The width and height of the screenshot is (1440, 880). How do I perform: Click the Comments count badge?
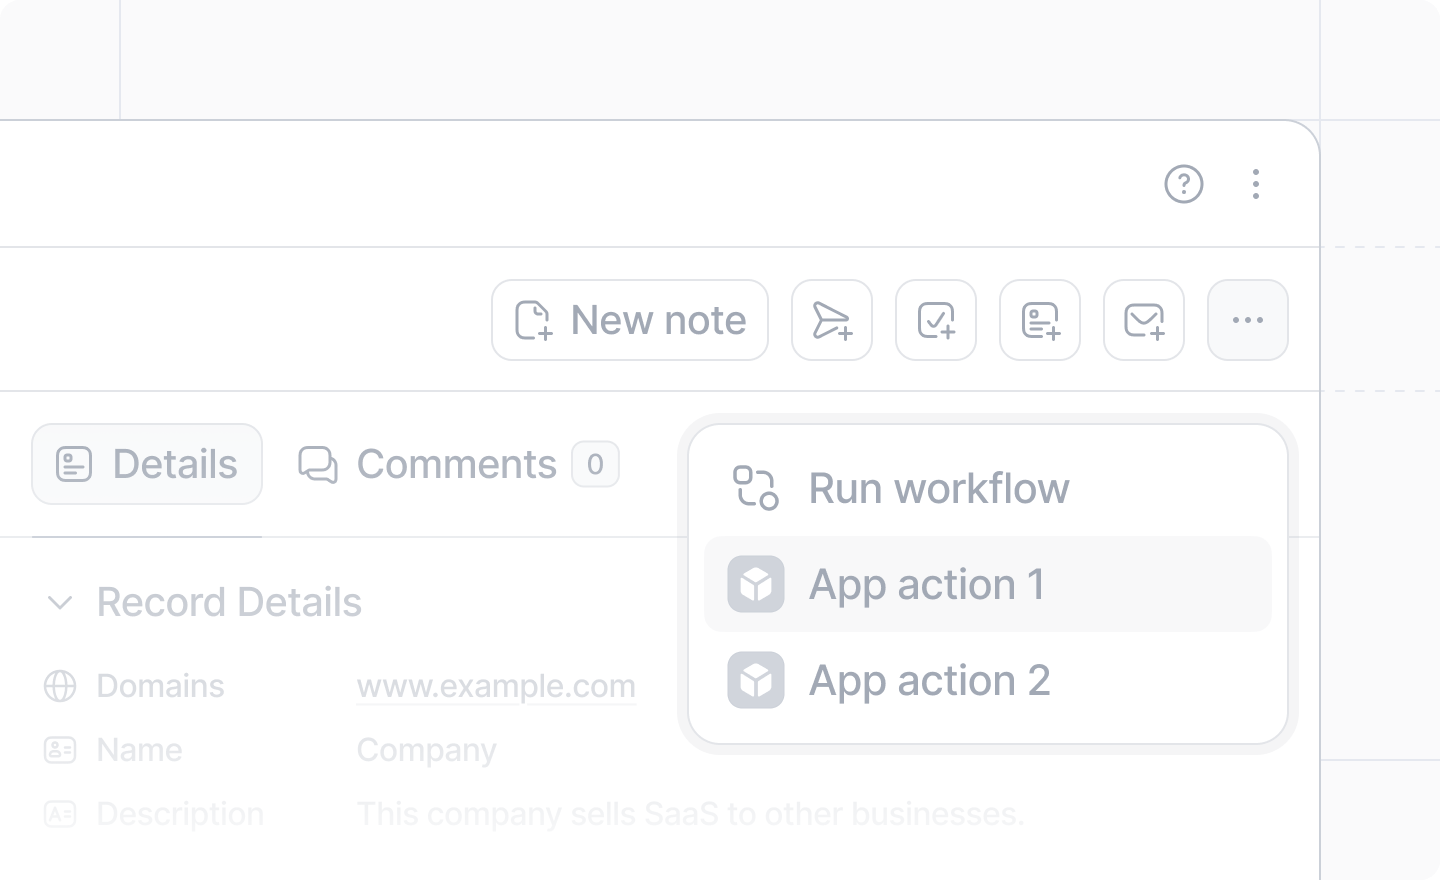[x=595, y=464]
